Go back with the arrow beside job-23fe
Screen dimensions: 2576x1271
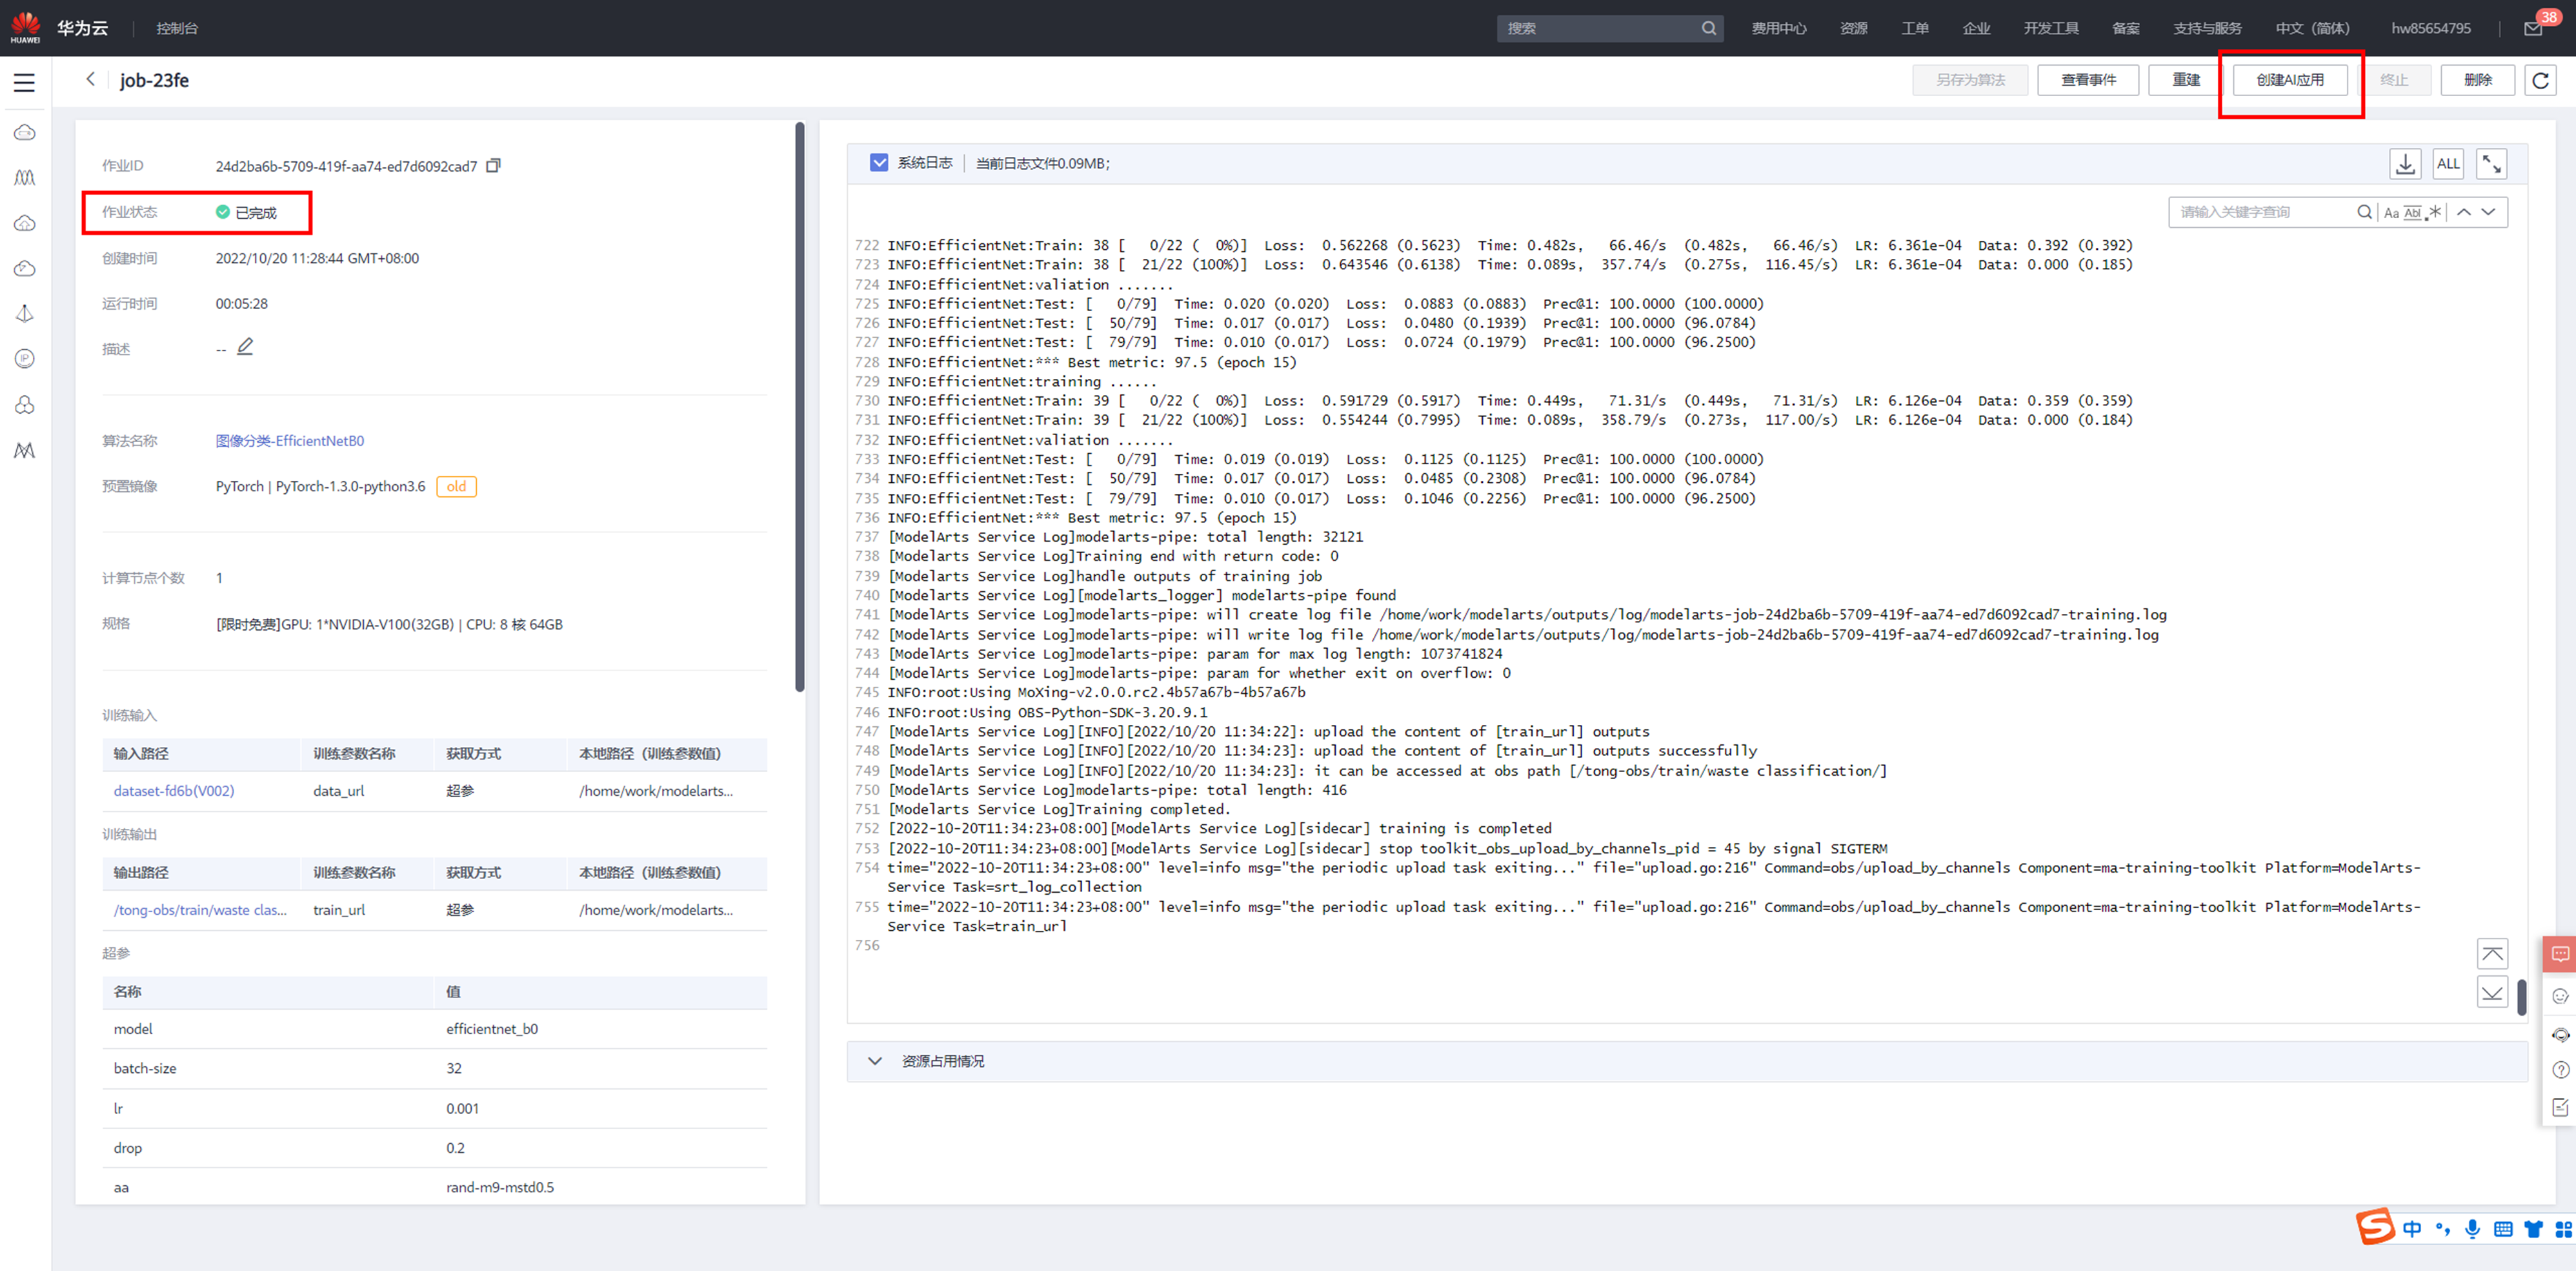click(91, 79)
